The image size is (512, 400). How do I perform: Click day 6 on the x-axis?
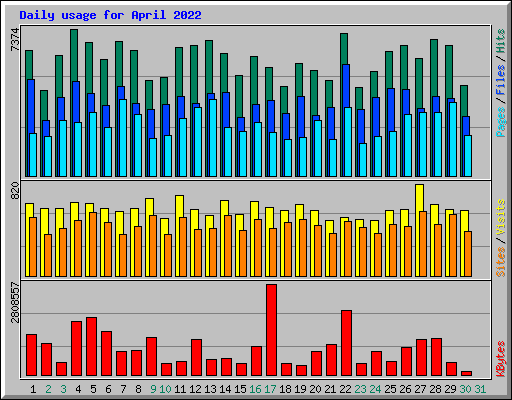click(x=108, y=389)
